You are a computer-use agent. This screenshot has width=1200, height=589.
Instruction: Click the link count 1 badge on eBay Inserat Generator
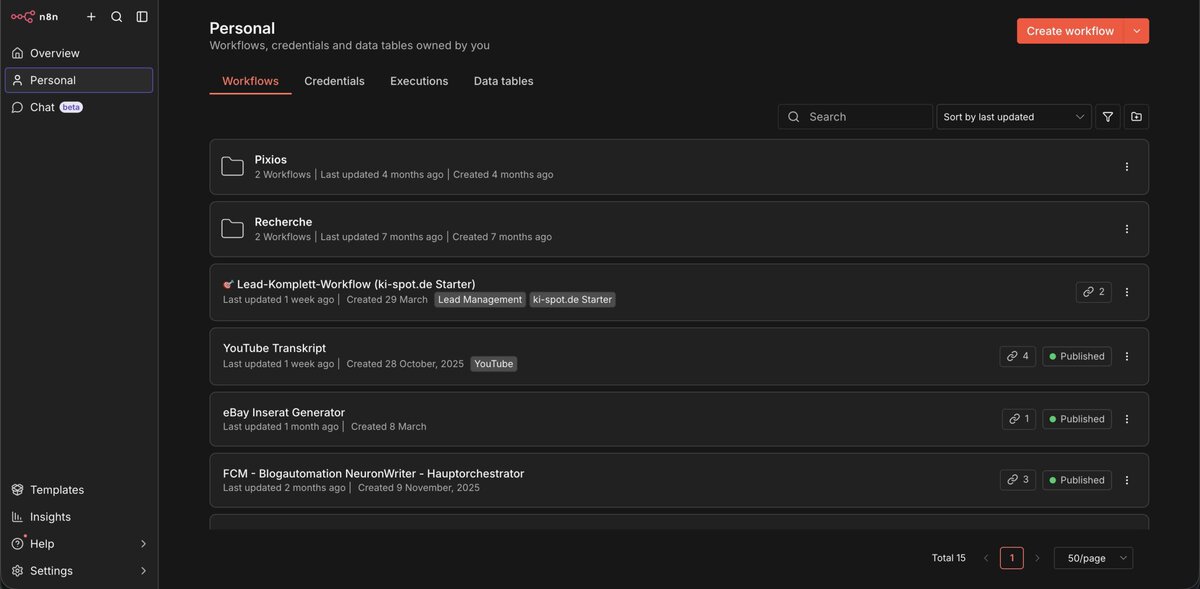point(1019,419)
